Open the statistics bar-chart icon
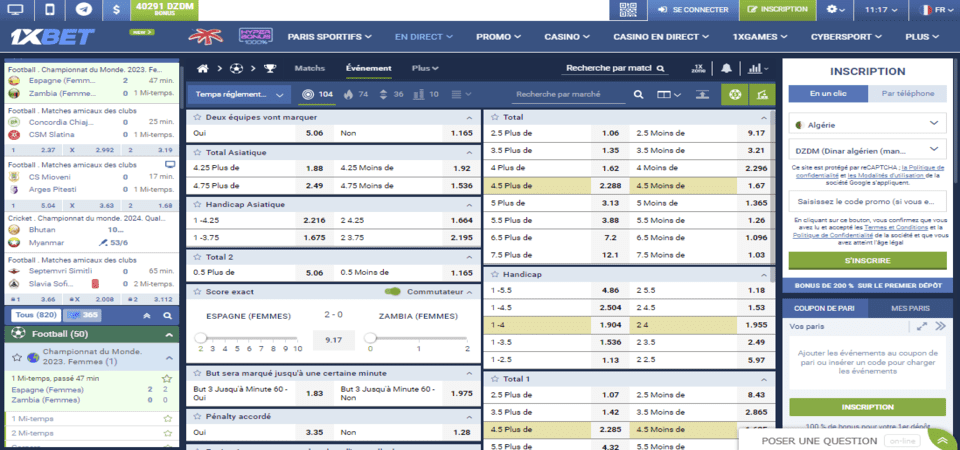Viewport: 960px width, 450px height. pos(755,69)
